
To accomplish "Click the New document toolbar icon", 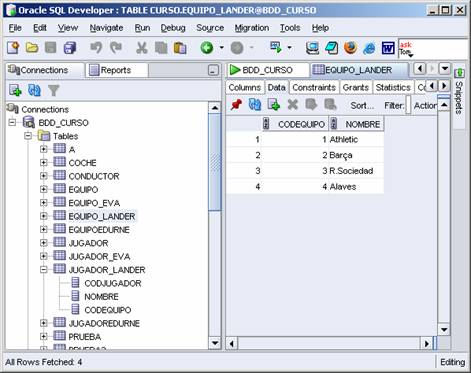I will (x=13, y=48).
